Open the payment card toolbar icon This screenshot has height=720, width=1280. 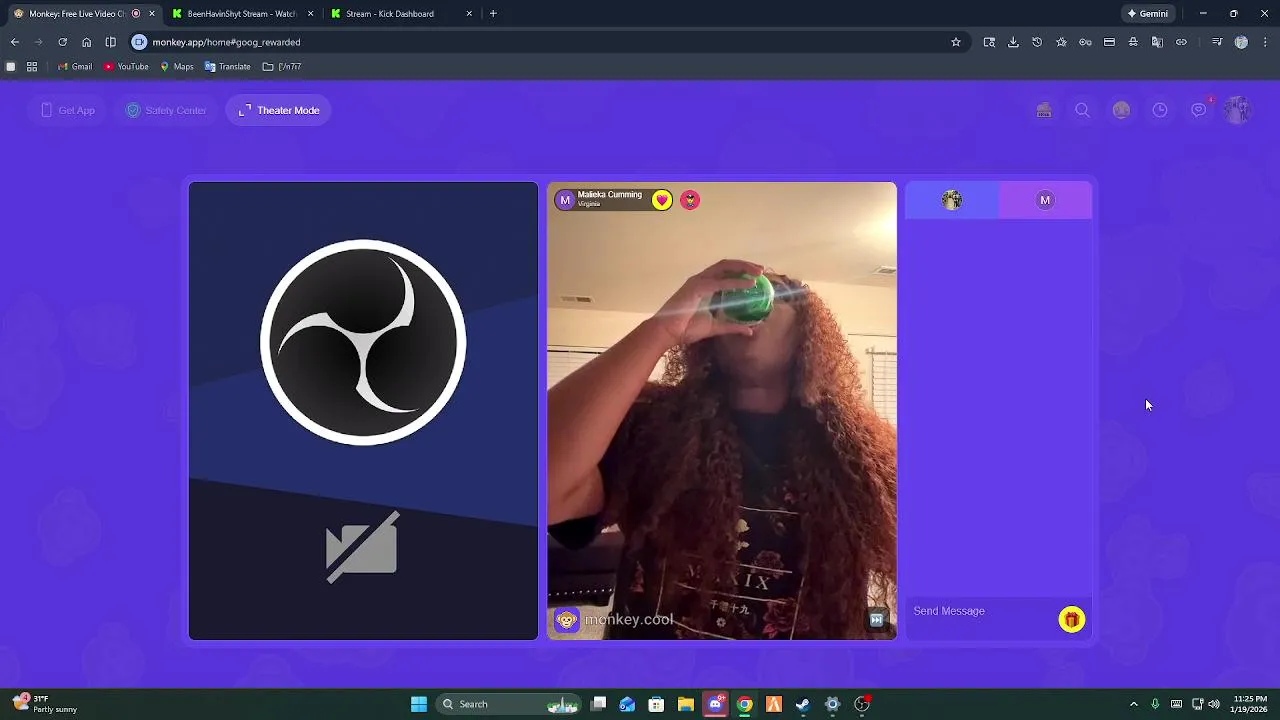1109,42
